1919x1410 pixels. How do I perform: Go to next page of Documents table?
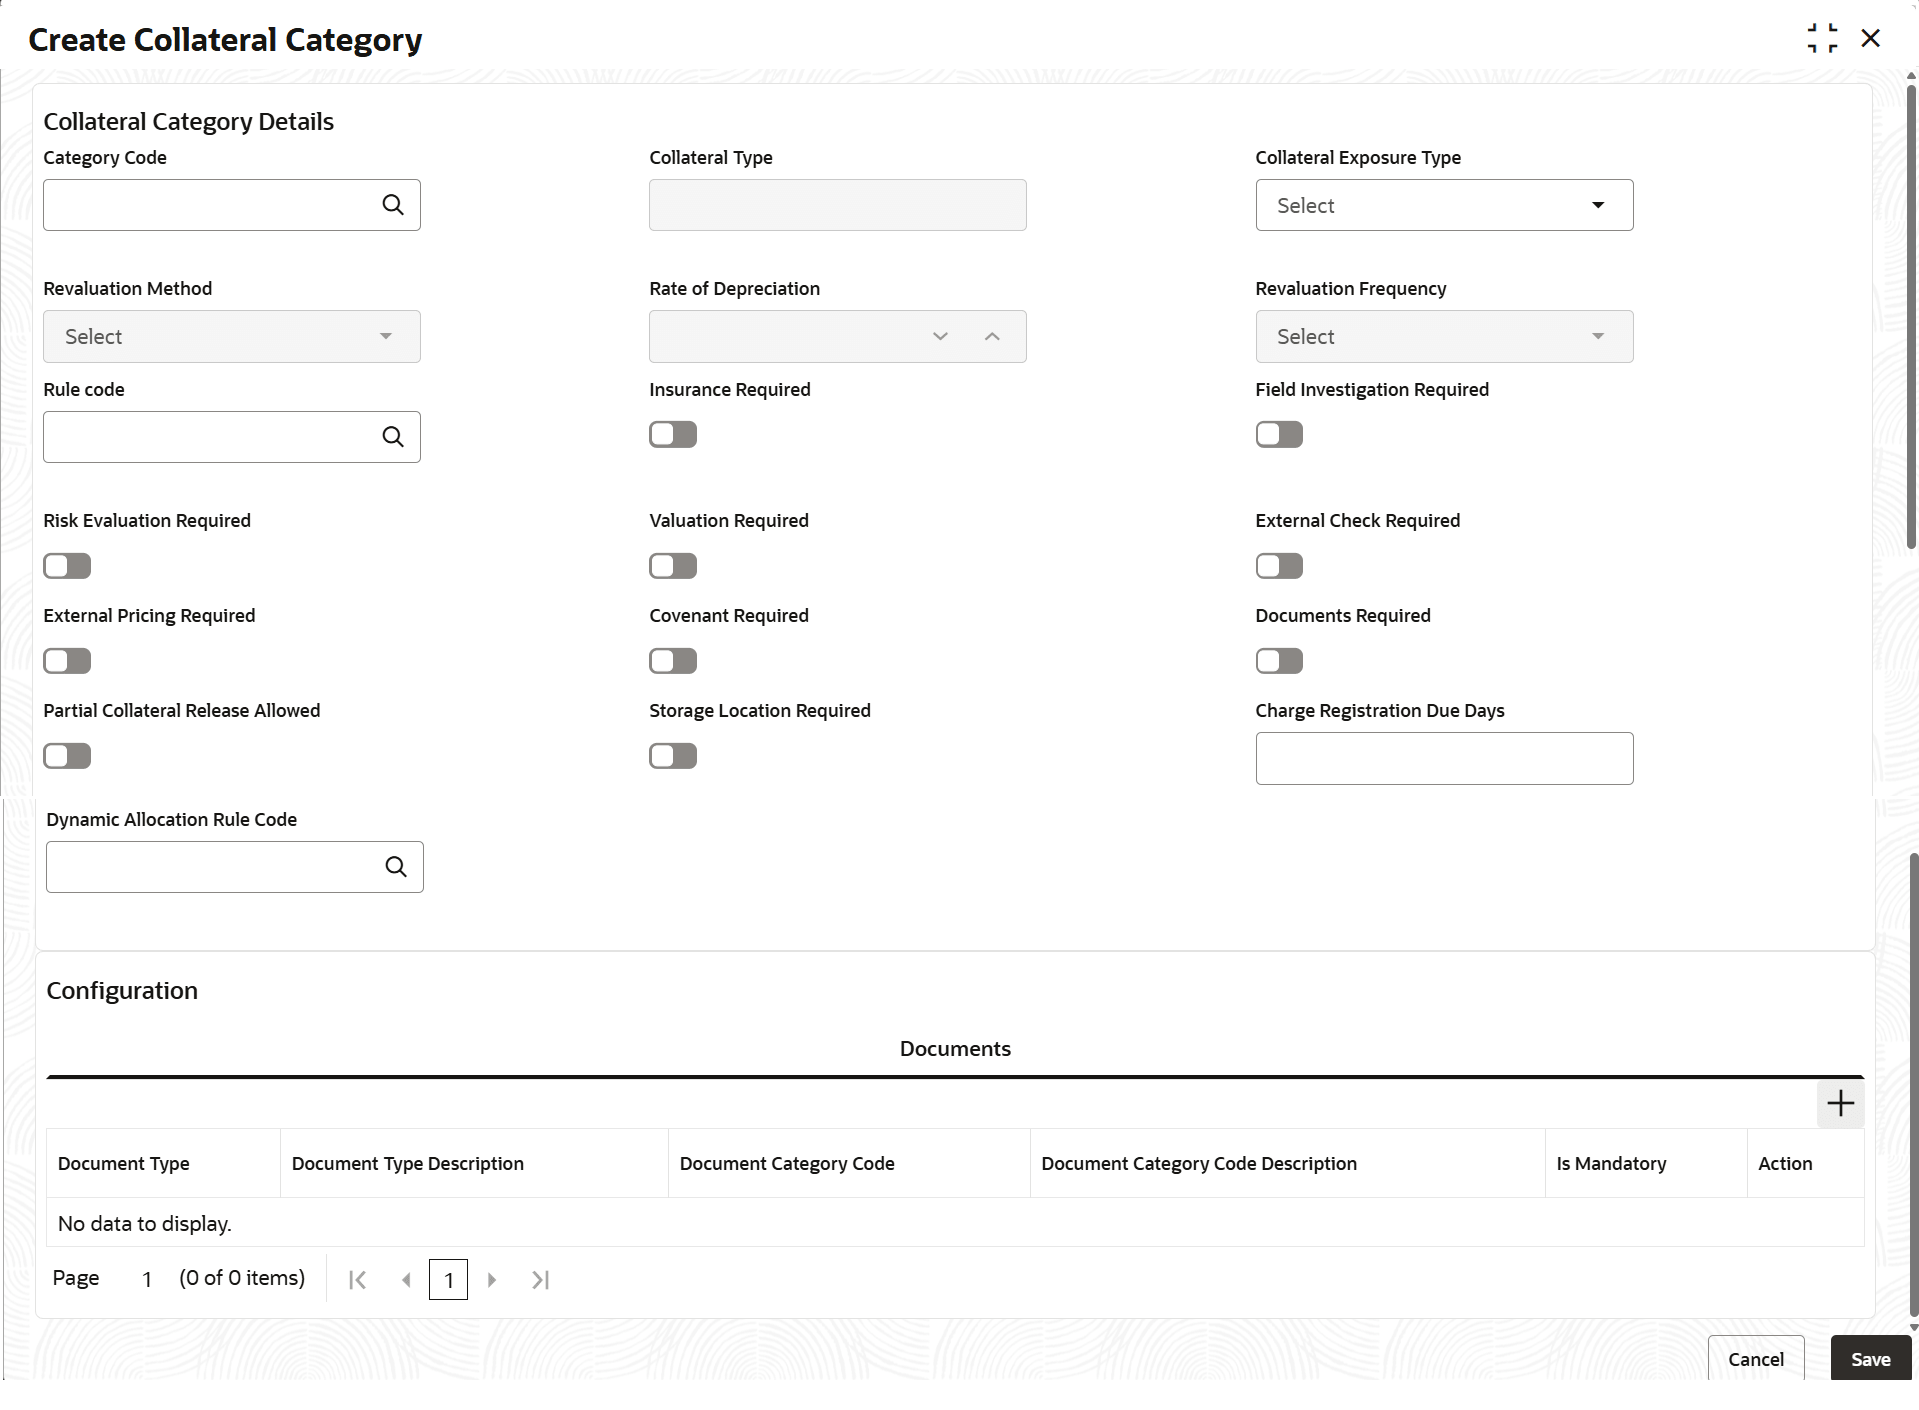click(491, 1279)
